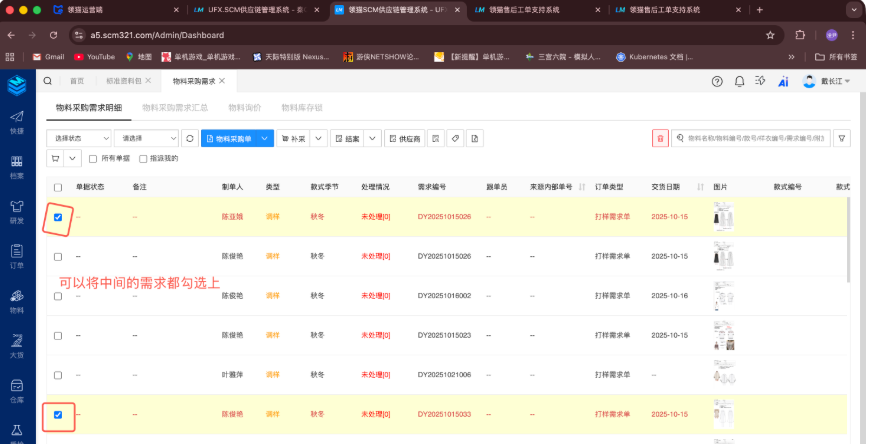Switch to 物料采购需求汇总 tab

(x=174, y=107)
